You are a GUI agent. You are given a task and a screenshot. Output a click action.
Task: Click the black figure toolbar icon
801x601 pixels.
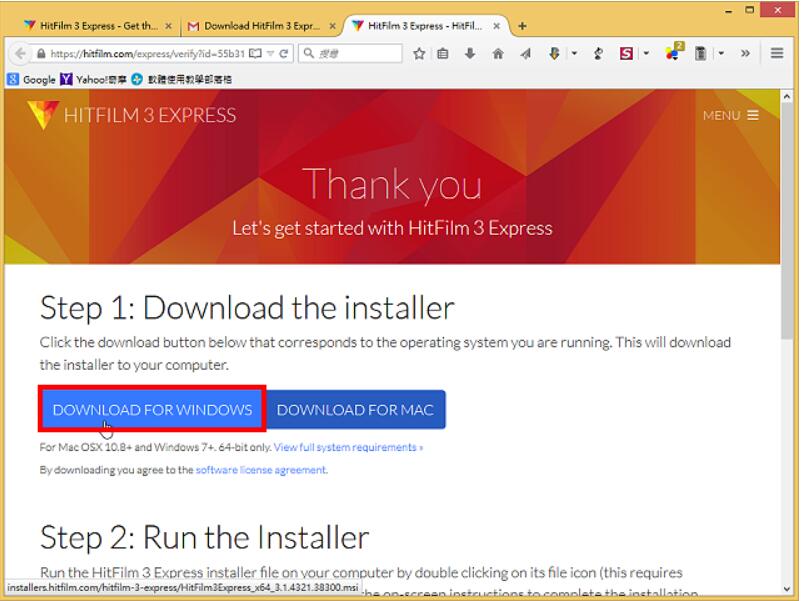(x=598, y=54)
